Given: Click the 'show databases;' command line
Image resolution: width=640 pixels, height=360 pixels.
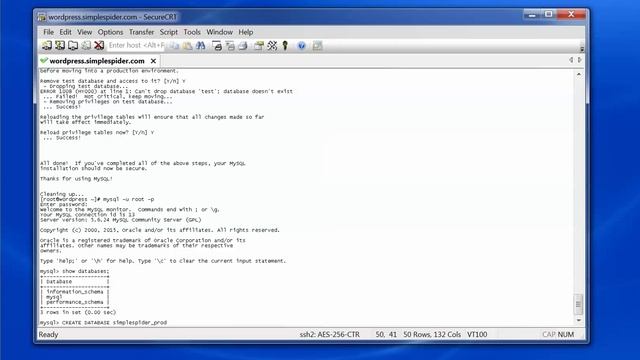Looking at the screenshot, I should 75,271.
